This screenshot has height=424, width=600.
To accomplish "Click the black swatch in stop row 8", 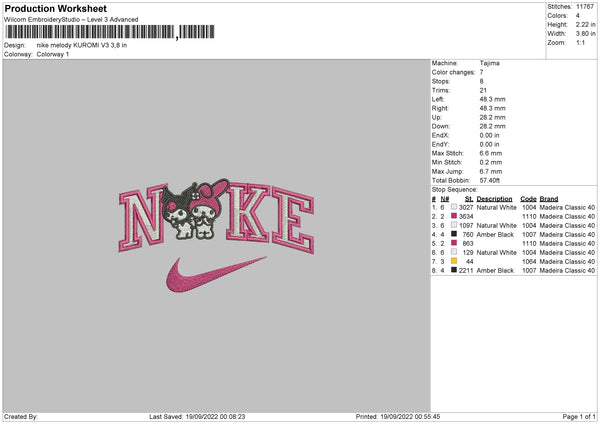I will click(454, 270).
